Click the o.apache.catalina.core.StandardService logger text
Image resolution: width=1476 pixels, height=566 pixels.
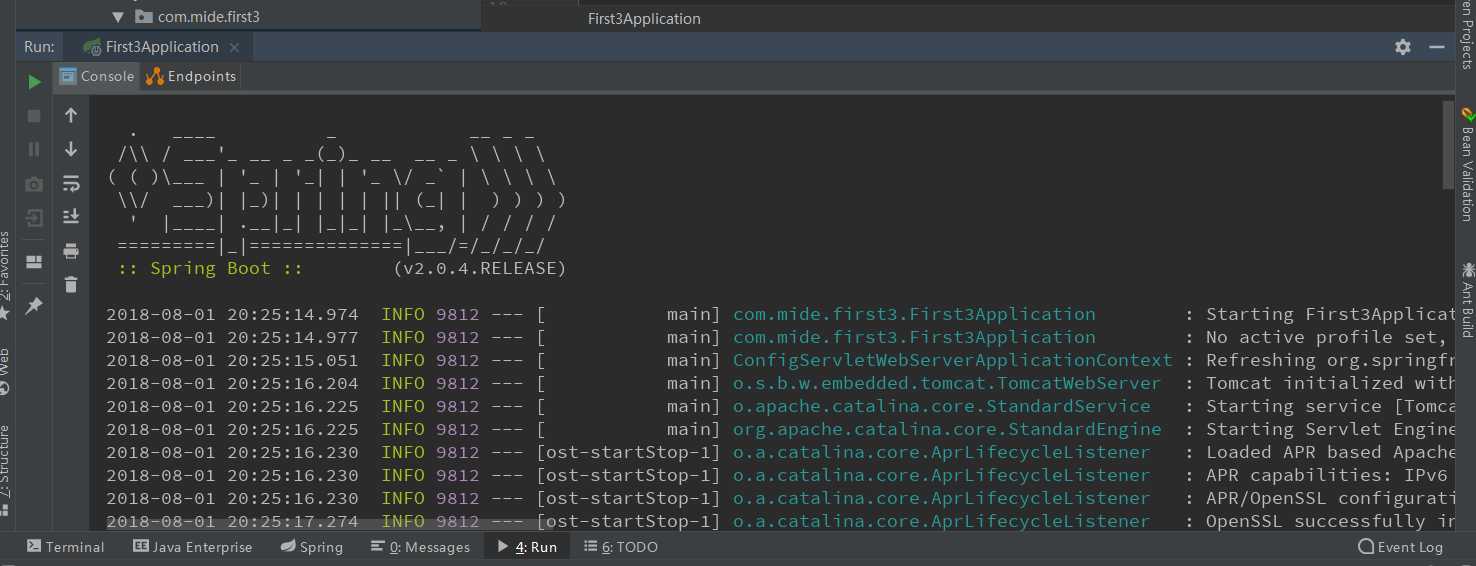942,406
